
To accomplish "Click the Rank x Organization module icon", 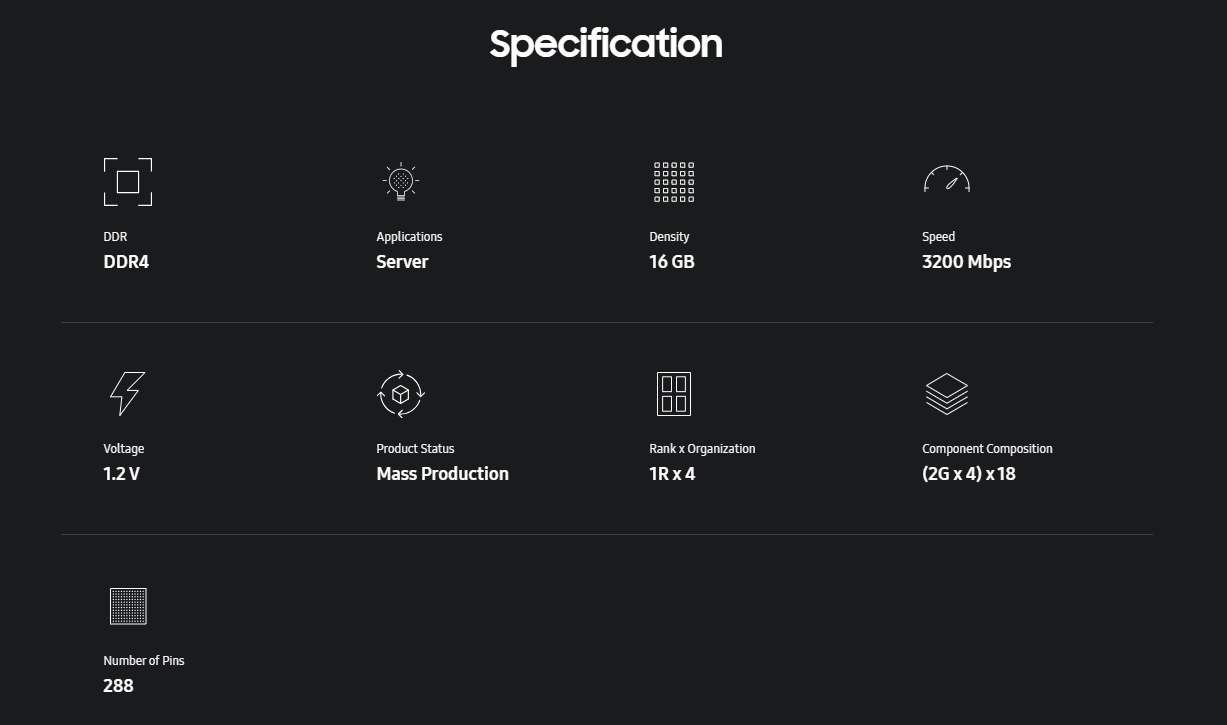I will point(674,394).
